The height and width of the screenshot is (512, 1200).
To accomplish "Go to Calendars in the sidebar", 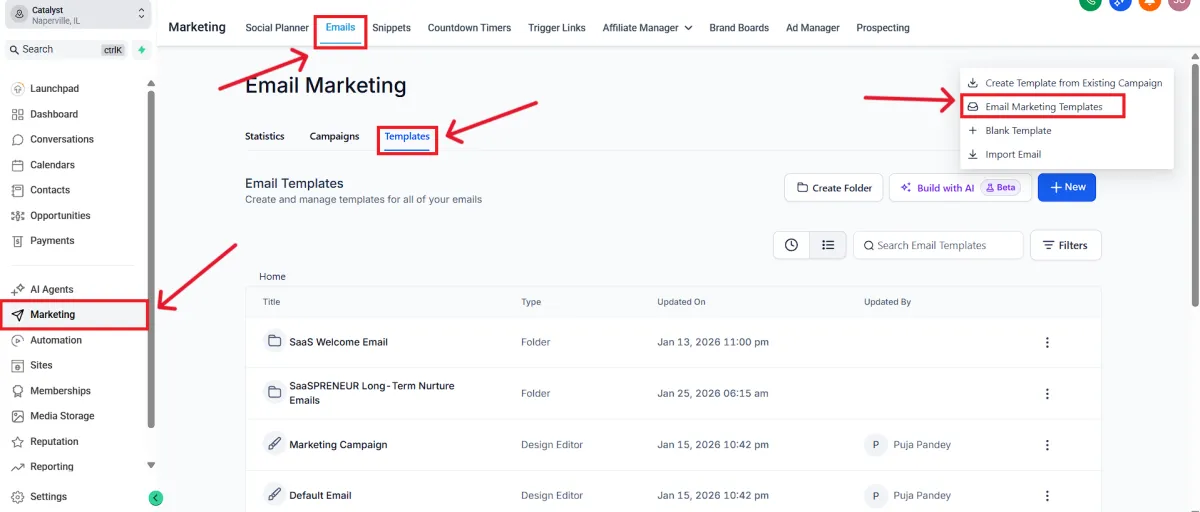I will click(52, 165).
